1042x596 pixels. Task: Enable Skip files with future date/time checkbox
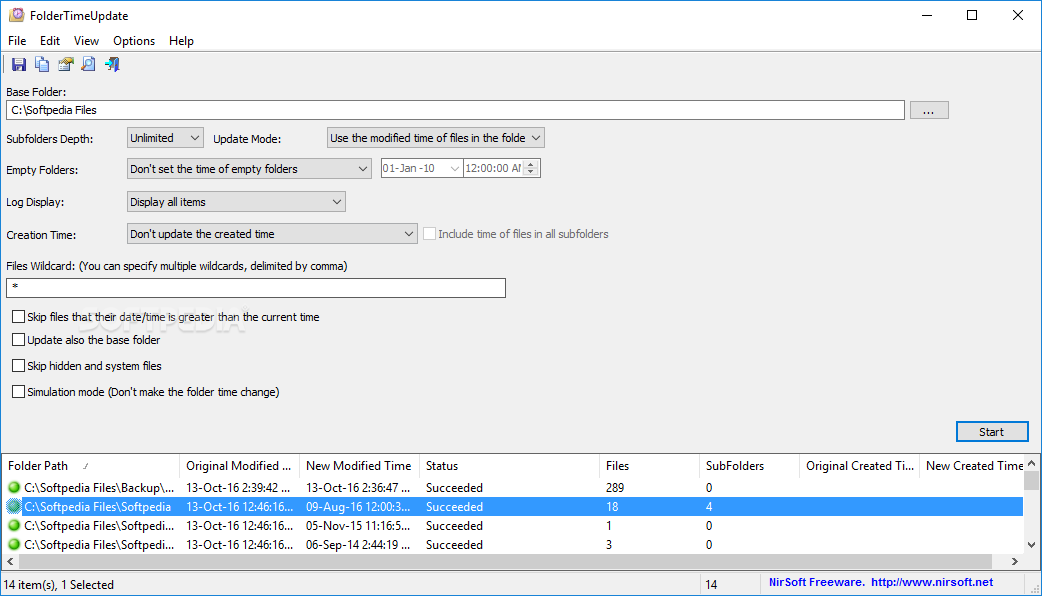(x=19, y=317)
